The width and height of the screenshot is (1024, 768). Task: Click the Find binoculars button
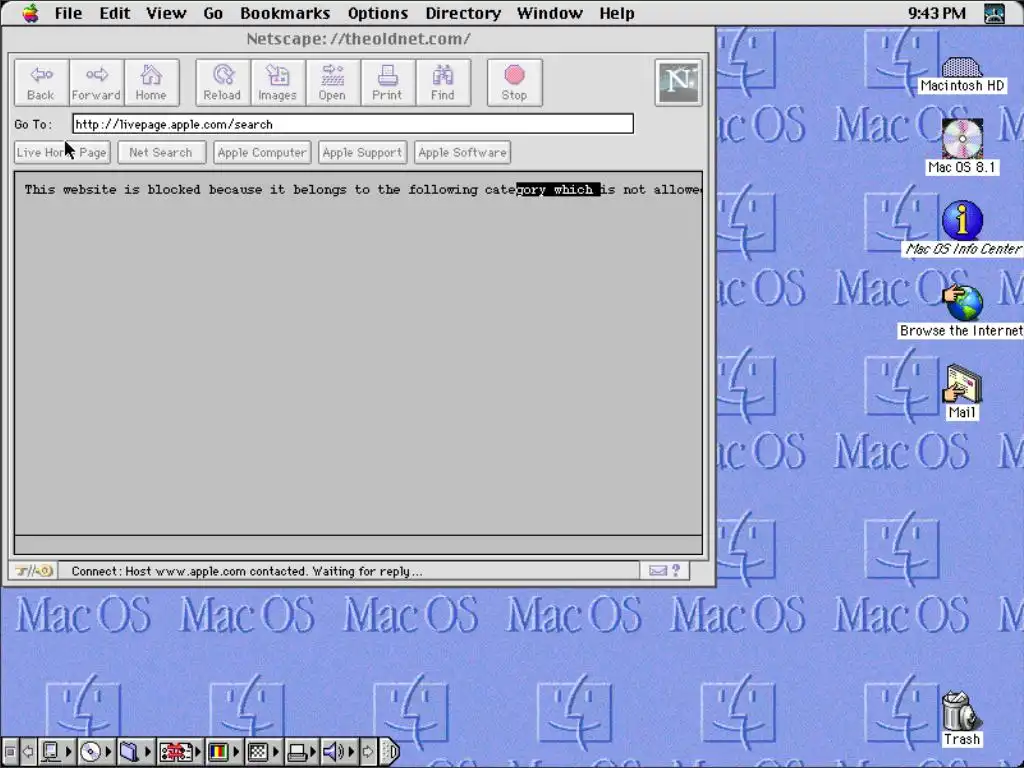[x=442, y=83]
